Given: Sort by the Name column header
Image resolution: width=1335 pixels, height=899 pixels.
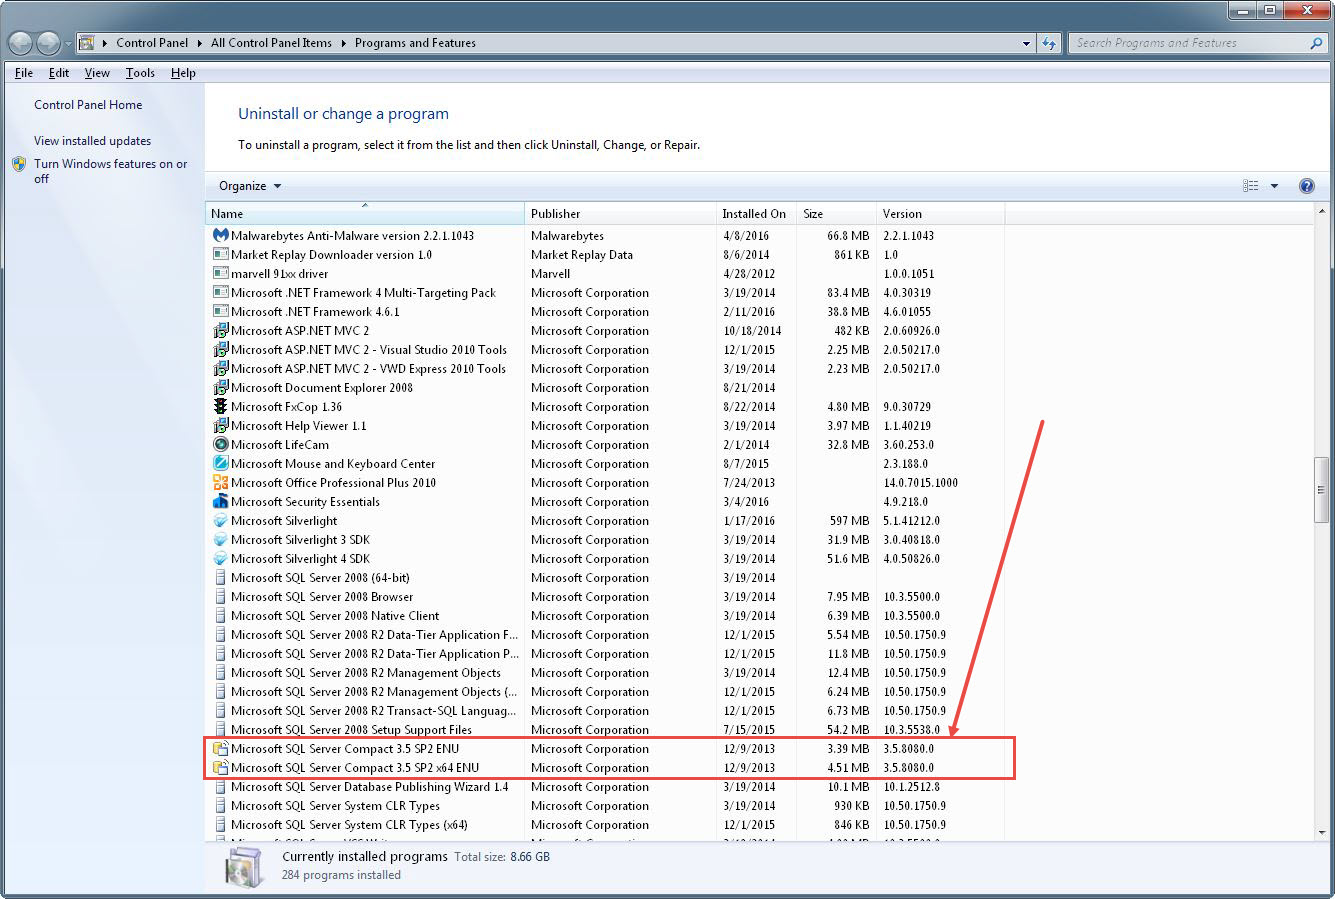Looking at the screenshot, I should (365, 214).
